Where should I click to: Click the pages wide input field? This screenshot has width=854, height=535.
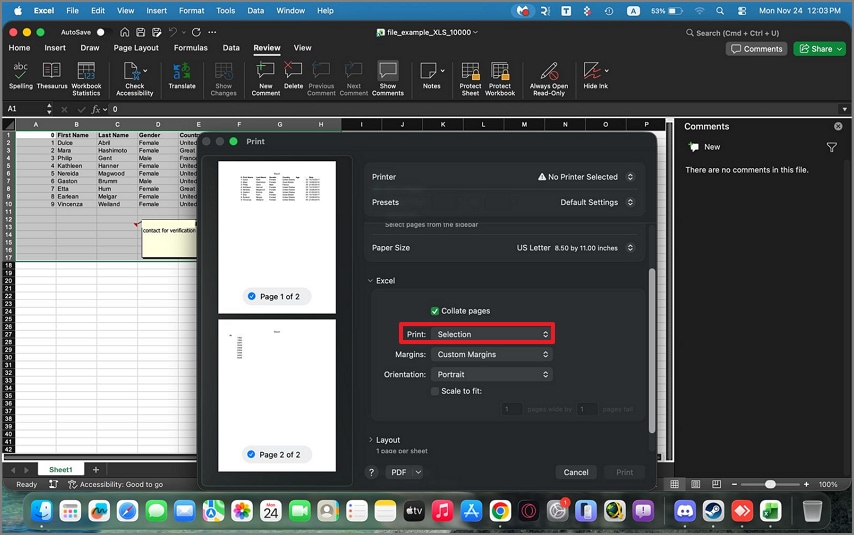(512, 409)
